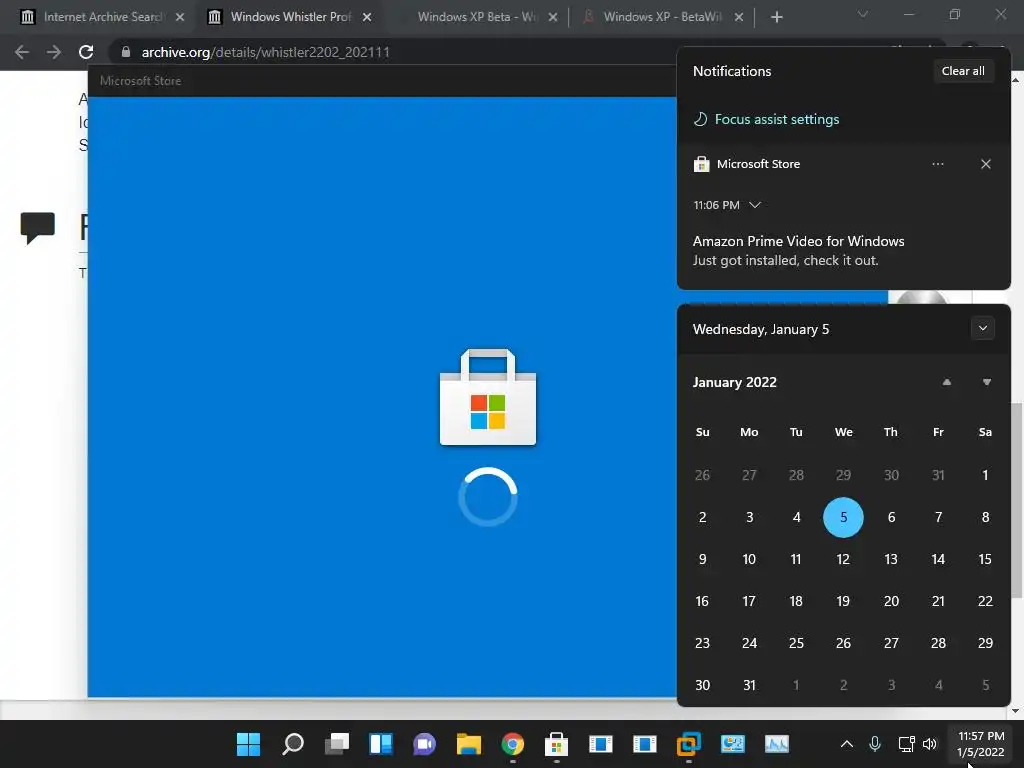Launch the Chat taskbar icon
The width and height of the screenshot is (1024, 768).
pyautogui.click(x=424, y=743)
